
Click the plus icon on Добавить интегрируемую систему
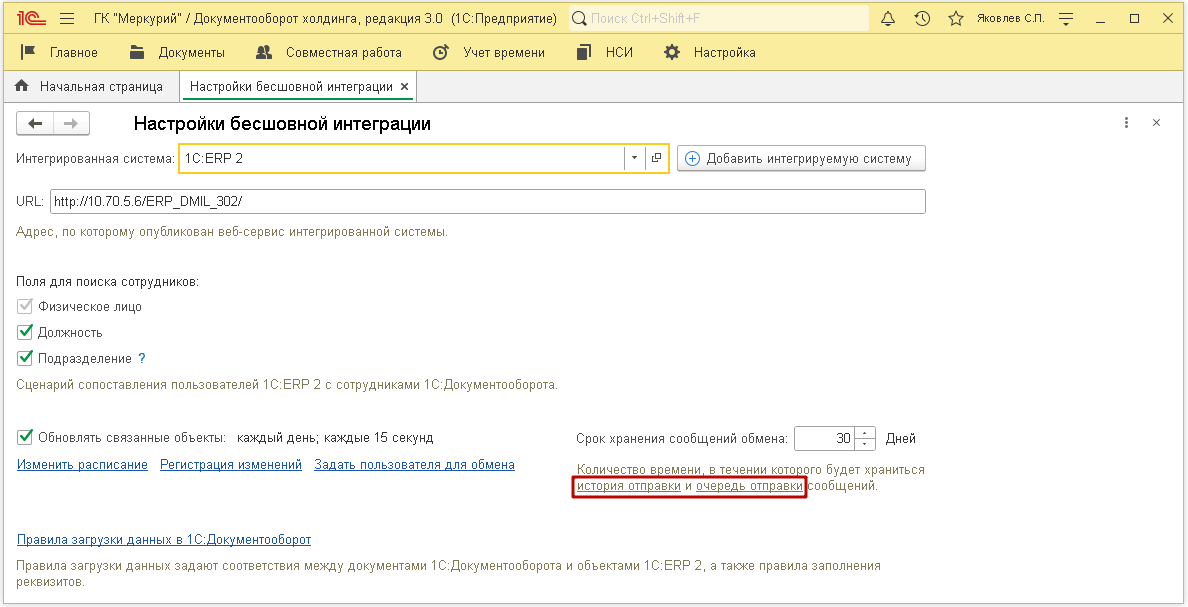(692, 159)
